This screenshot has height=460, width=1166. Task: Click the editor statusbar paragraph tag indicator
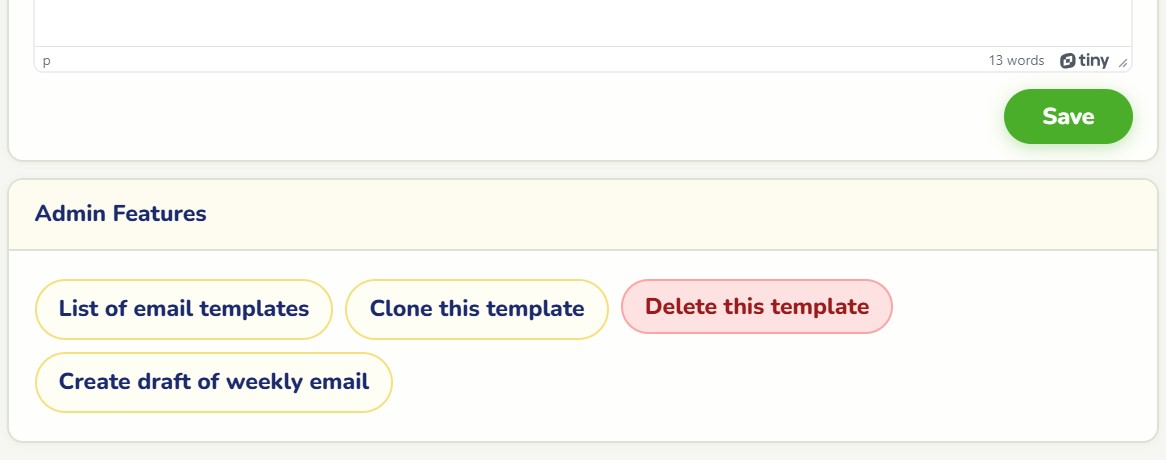tap(47, 61)
